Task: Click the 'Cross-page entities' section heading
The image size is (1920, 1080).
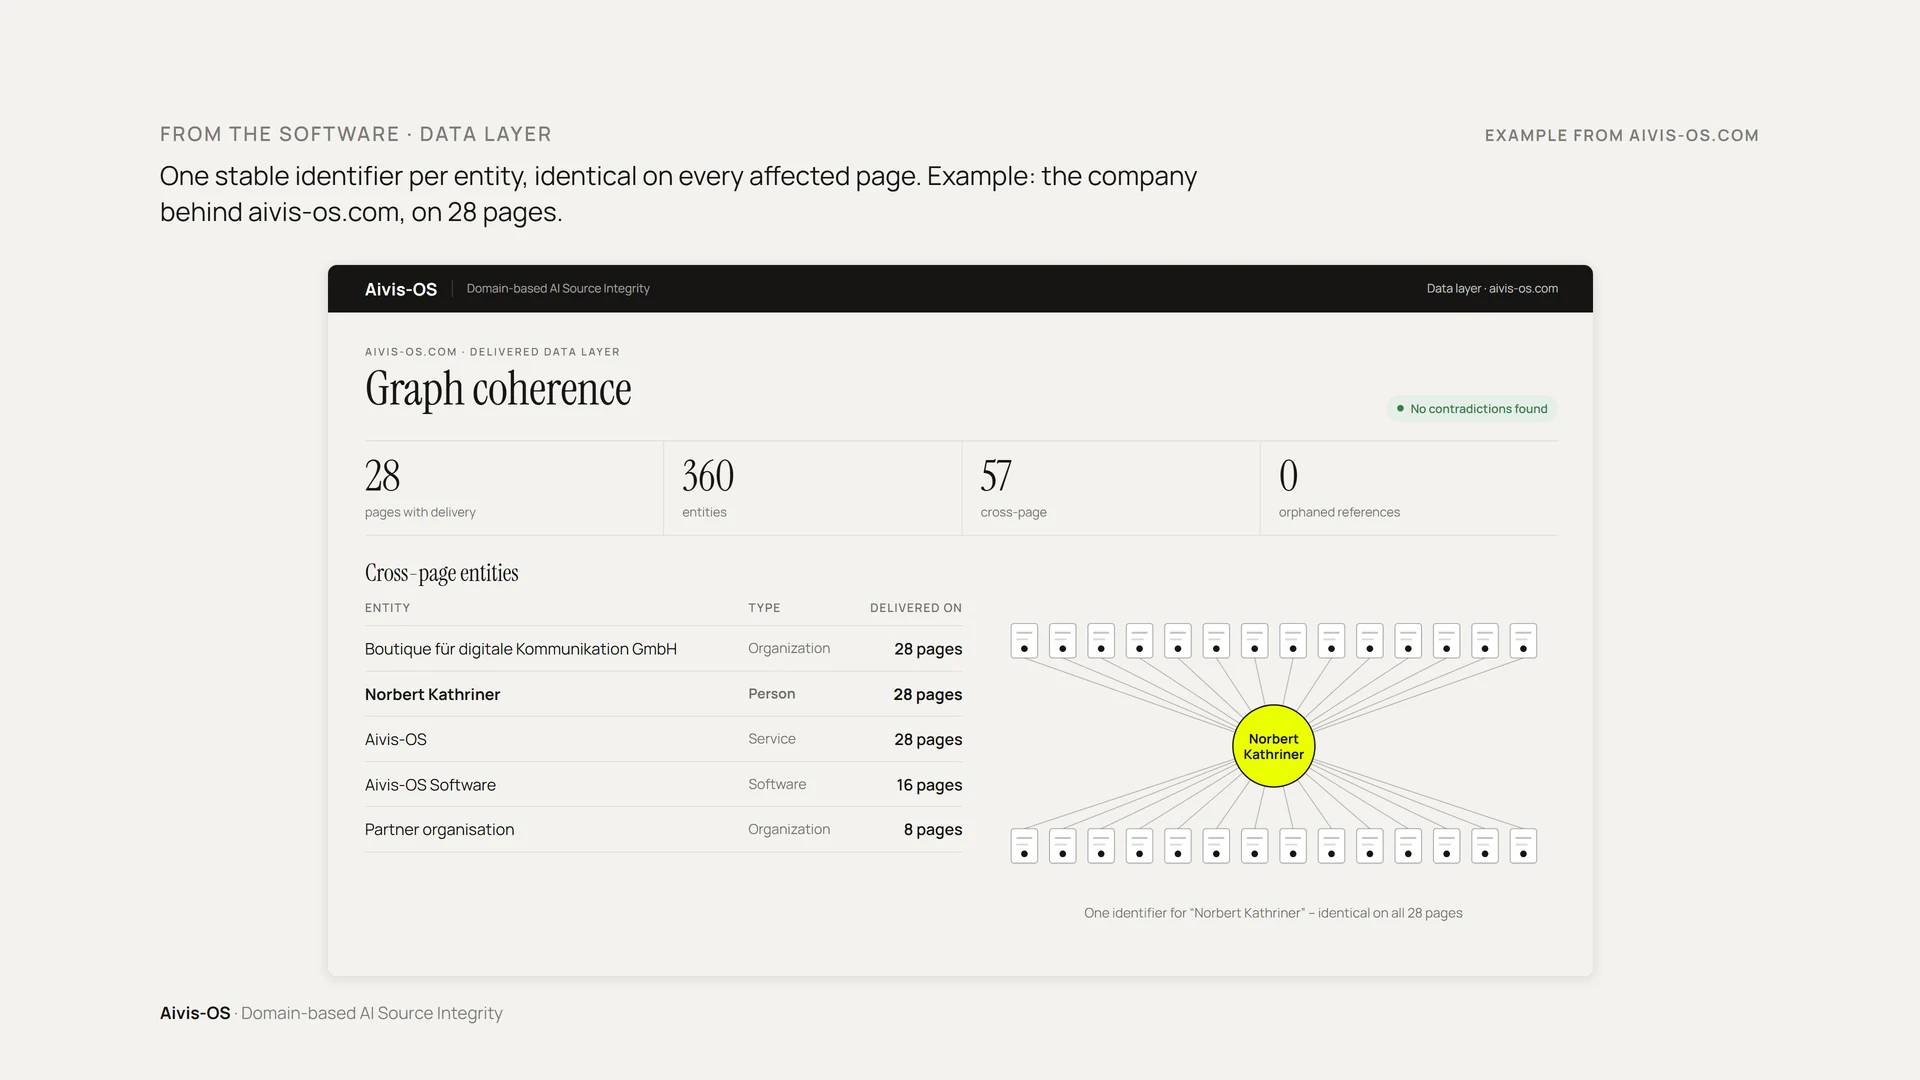Action: point(441,573)
